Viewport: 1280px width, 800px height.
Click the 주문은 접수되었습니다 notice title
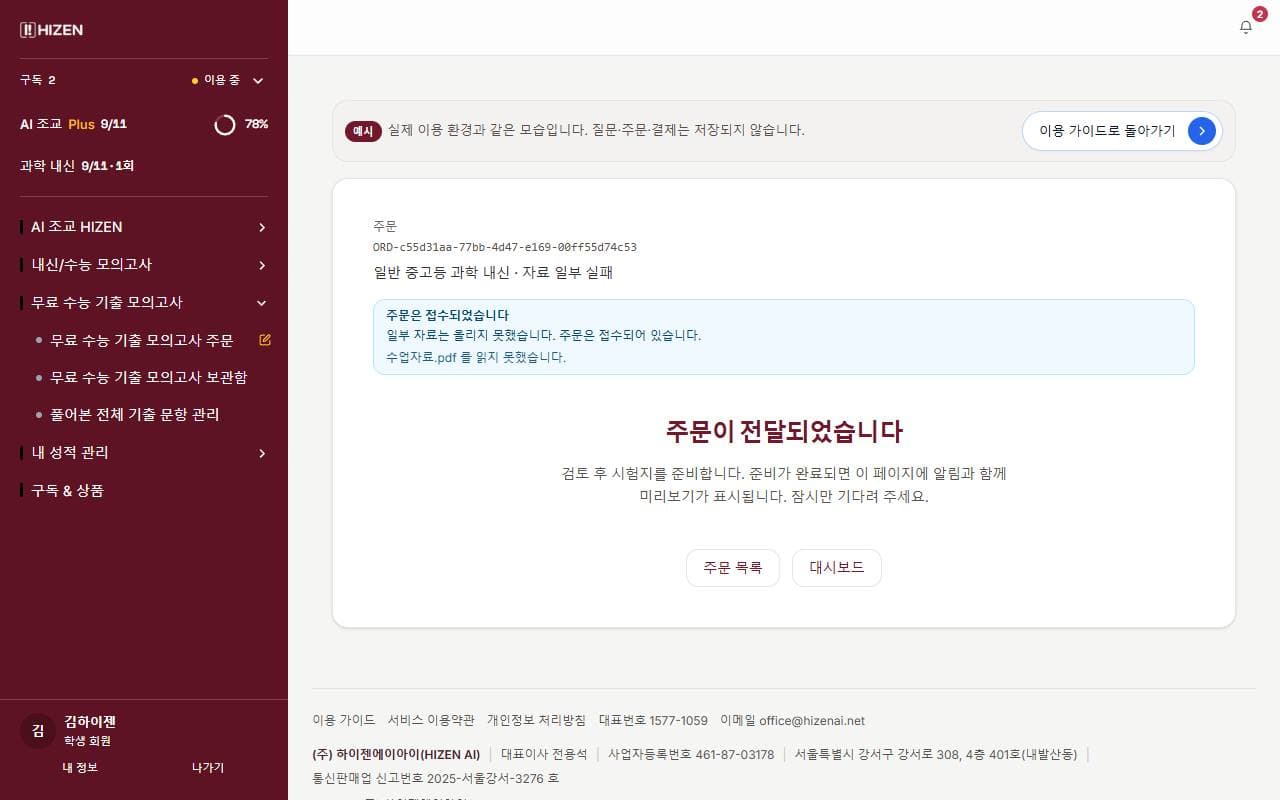point(447,315)
